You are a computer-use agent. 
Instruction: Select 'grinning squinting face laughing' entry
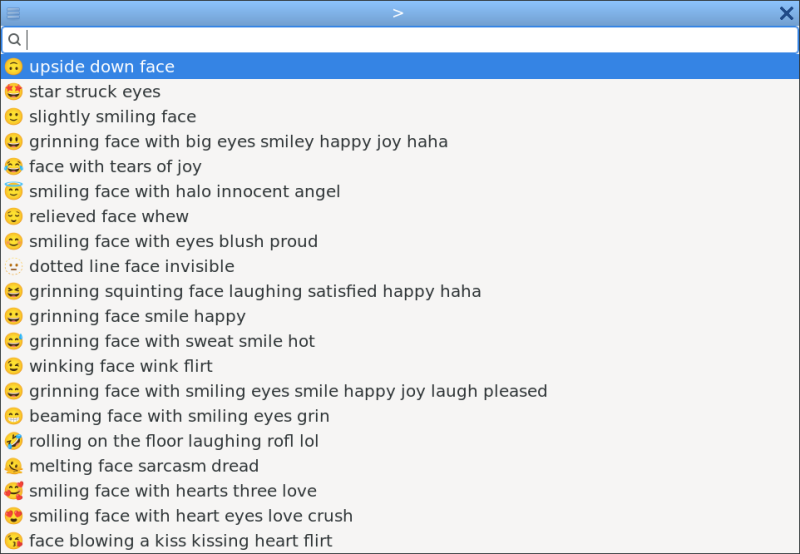[x=255, y=292]
